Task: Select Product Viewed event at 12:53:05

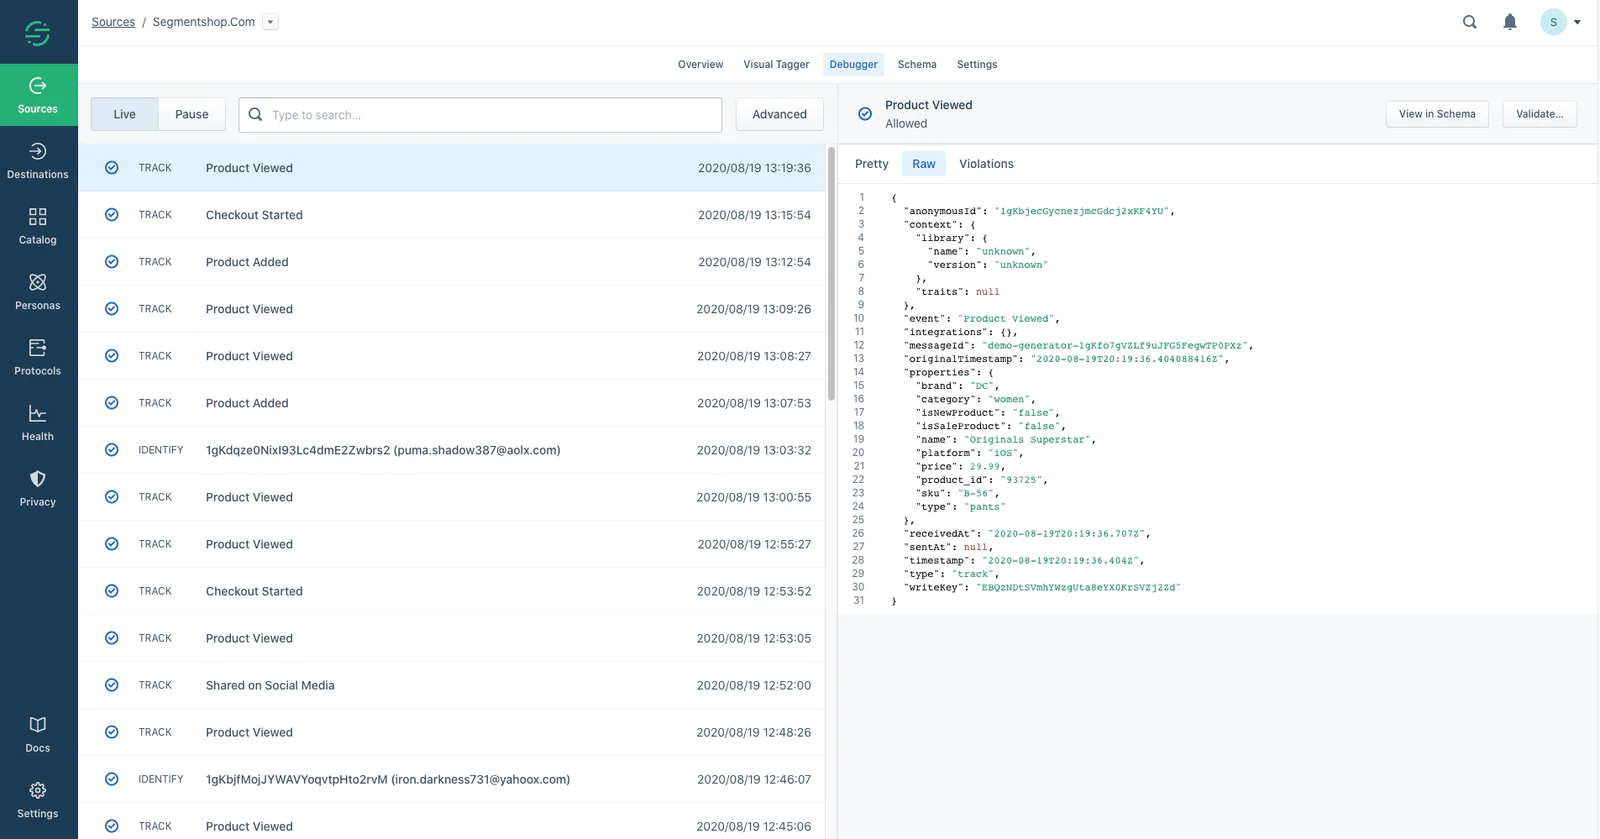Action: tap(452, 638)
